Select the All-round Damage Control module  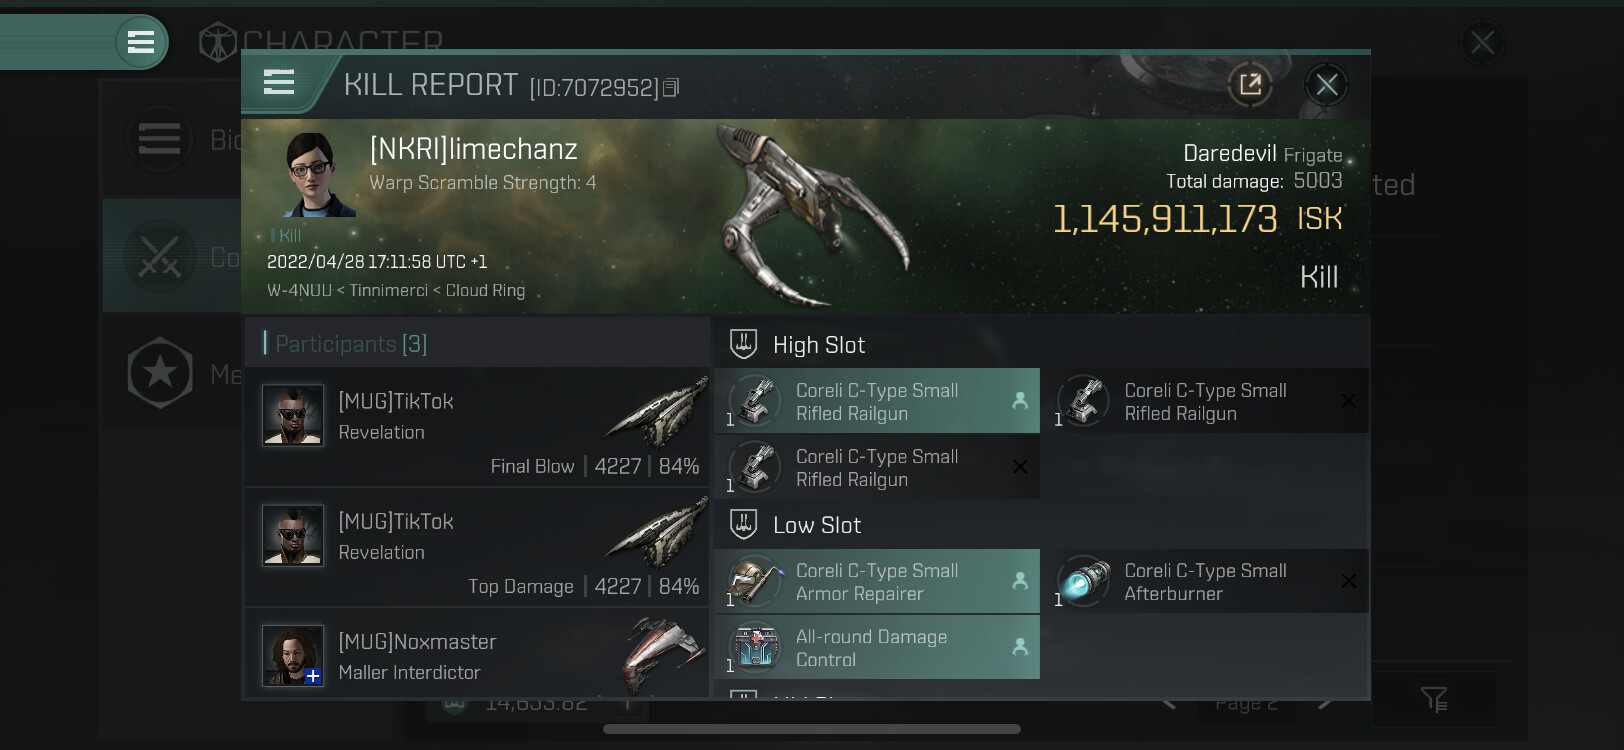[877, 647]
